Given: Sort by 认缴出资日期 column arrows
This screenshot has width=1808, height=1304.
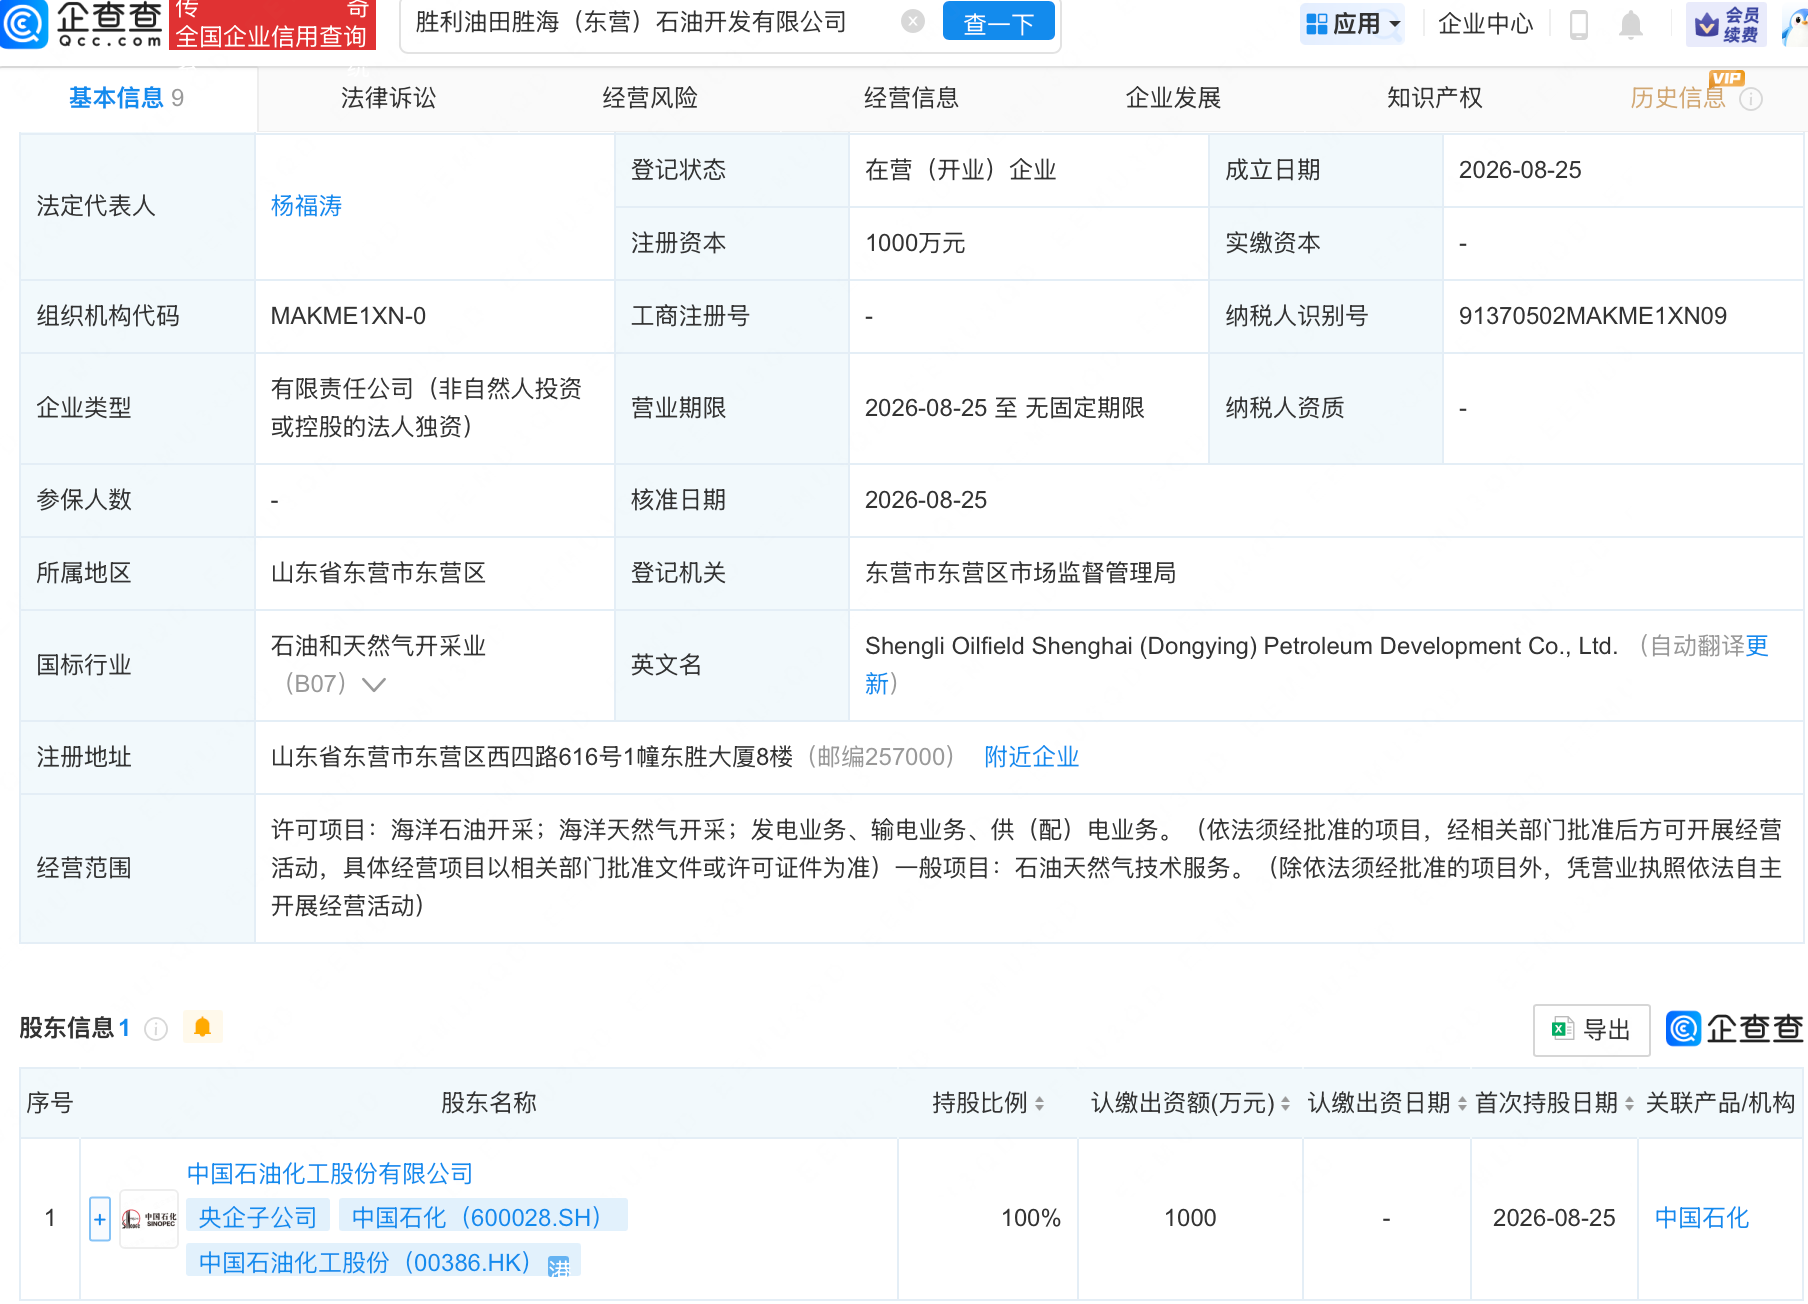Looking at the screenshot, I should (1462, 1103).
